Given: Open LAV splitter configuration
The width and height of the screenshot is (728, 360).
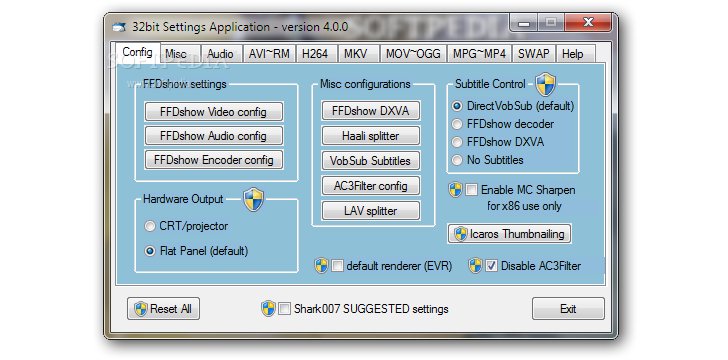Looking at the screenshot, I should point(370,211).
